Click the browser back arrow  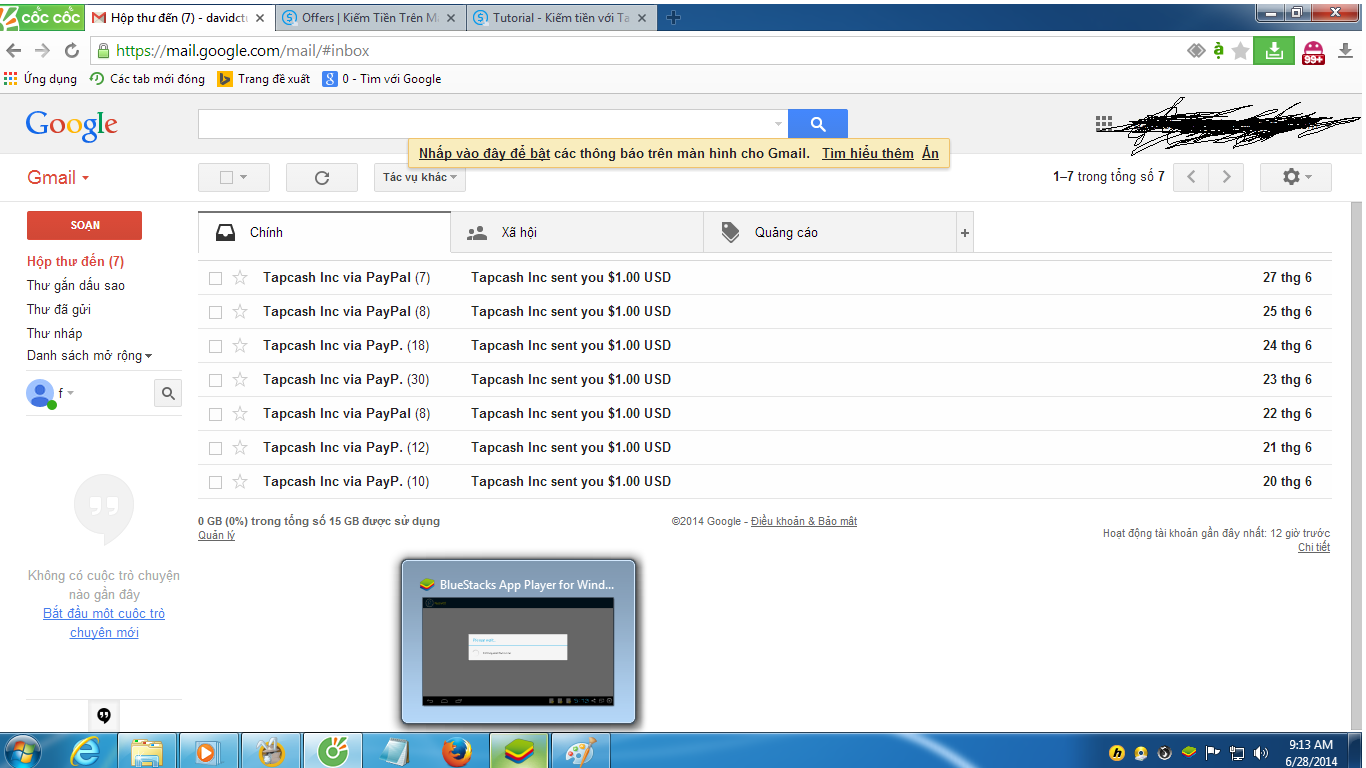pos(14,50)
